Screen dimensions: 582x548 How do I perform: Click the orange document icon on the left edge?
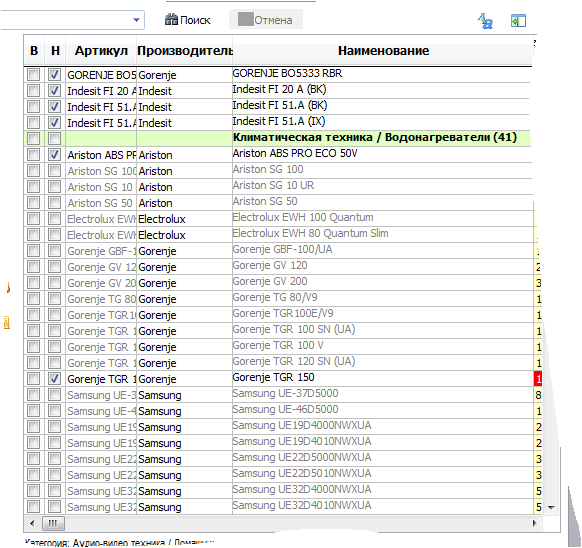click(7, 323)
